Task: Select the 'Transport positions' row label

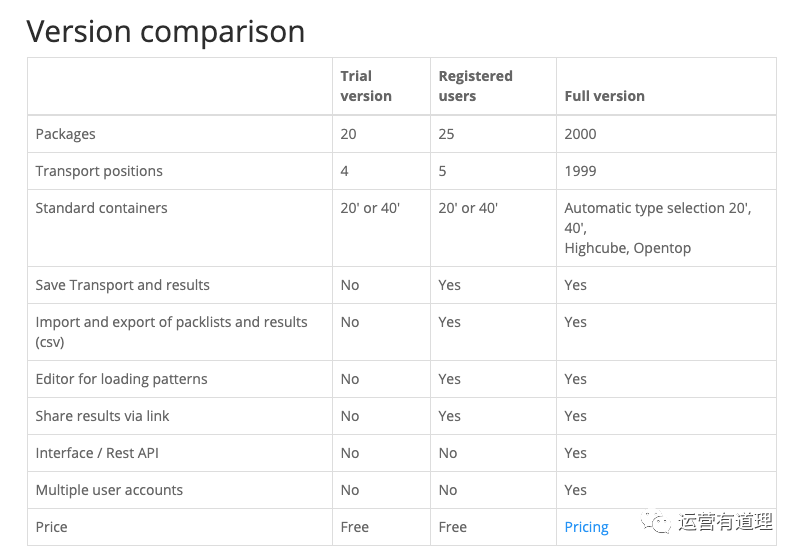Action: tap(99, 171)
